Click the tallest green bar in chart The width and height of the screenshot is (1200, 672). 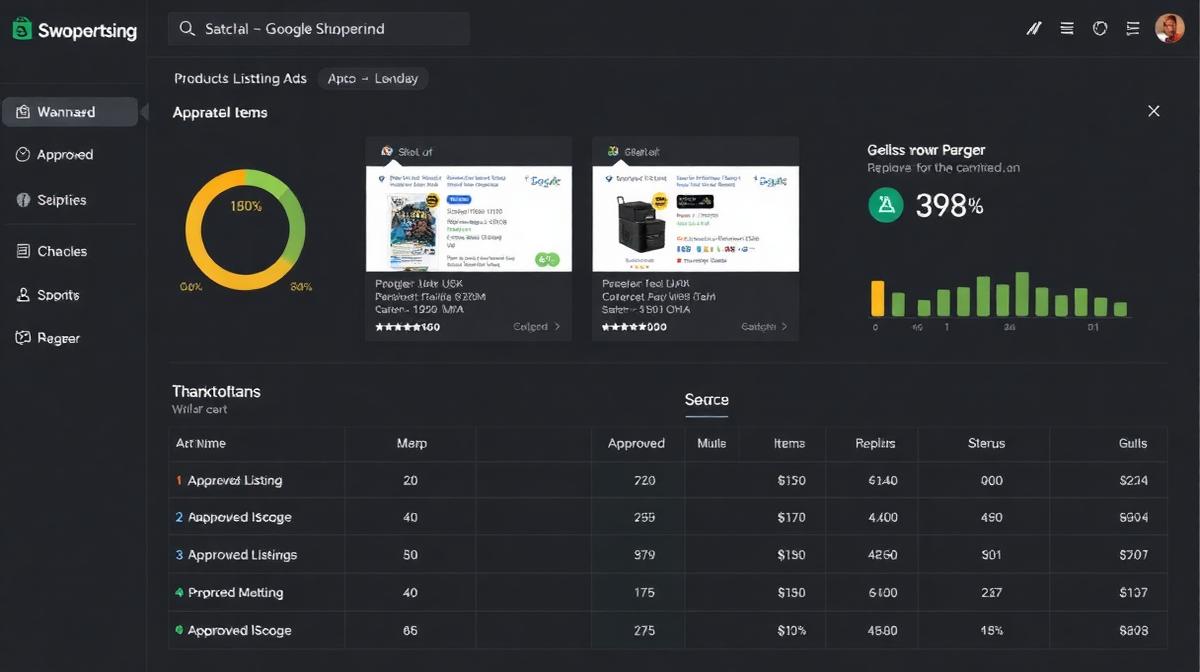pos(1022,294)
